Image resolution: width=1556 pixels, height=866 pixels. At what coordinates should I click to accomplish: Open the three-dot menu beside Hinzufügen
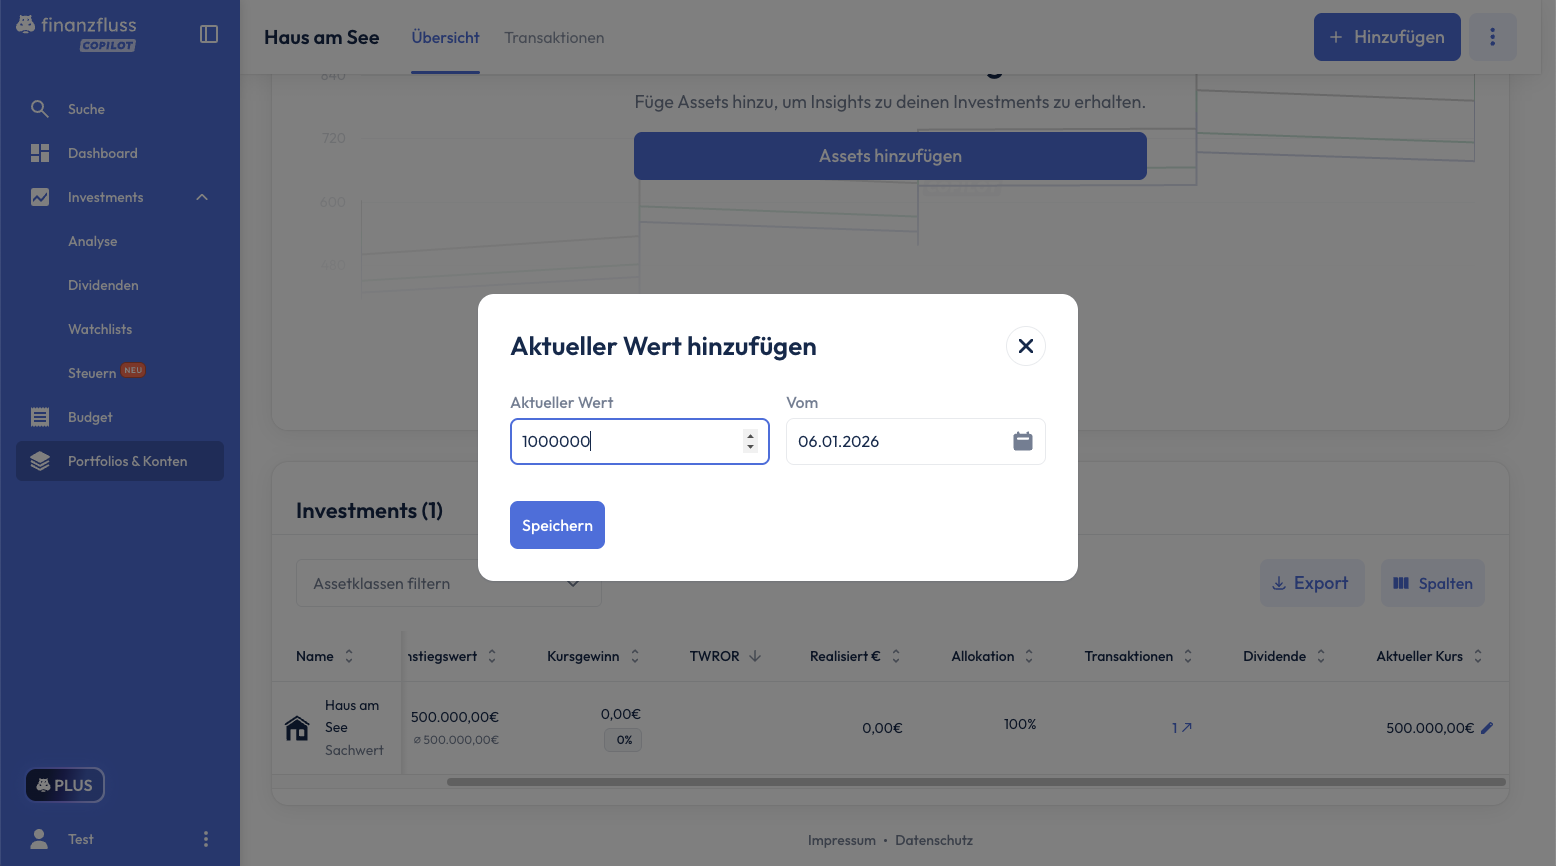tap(1492, 37)
